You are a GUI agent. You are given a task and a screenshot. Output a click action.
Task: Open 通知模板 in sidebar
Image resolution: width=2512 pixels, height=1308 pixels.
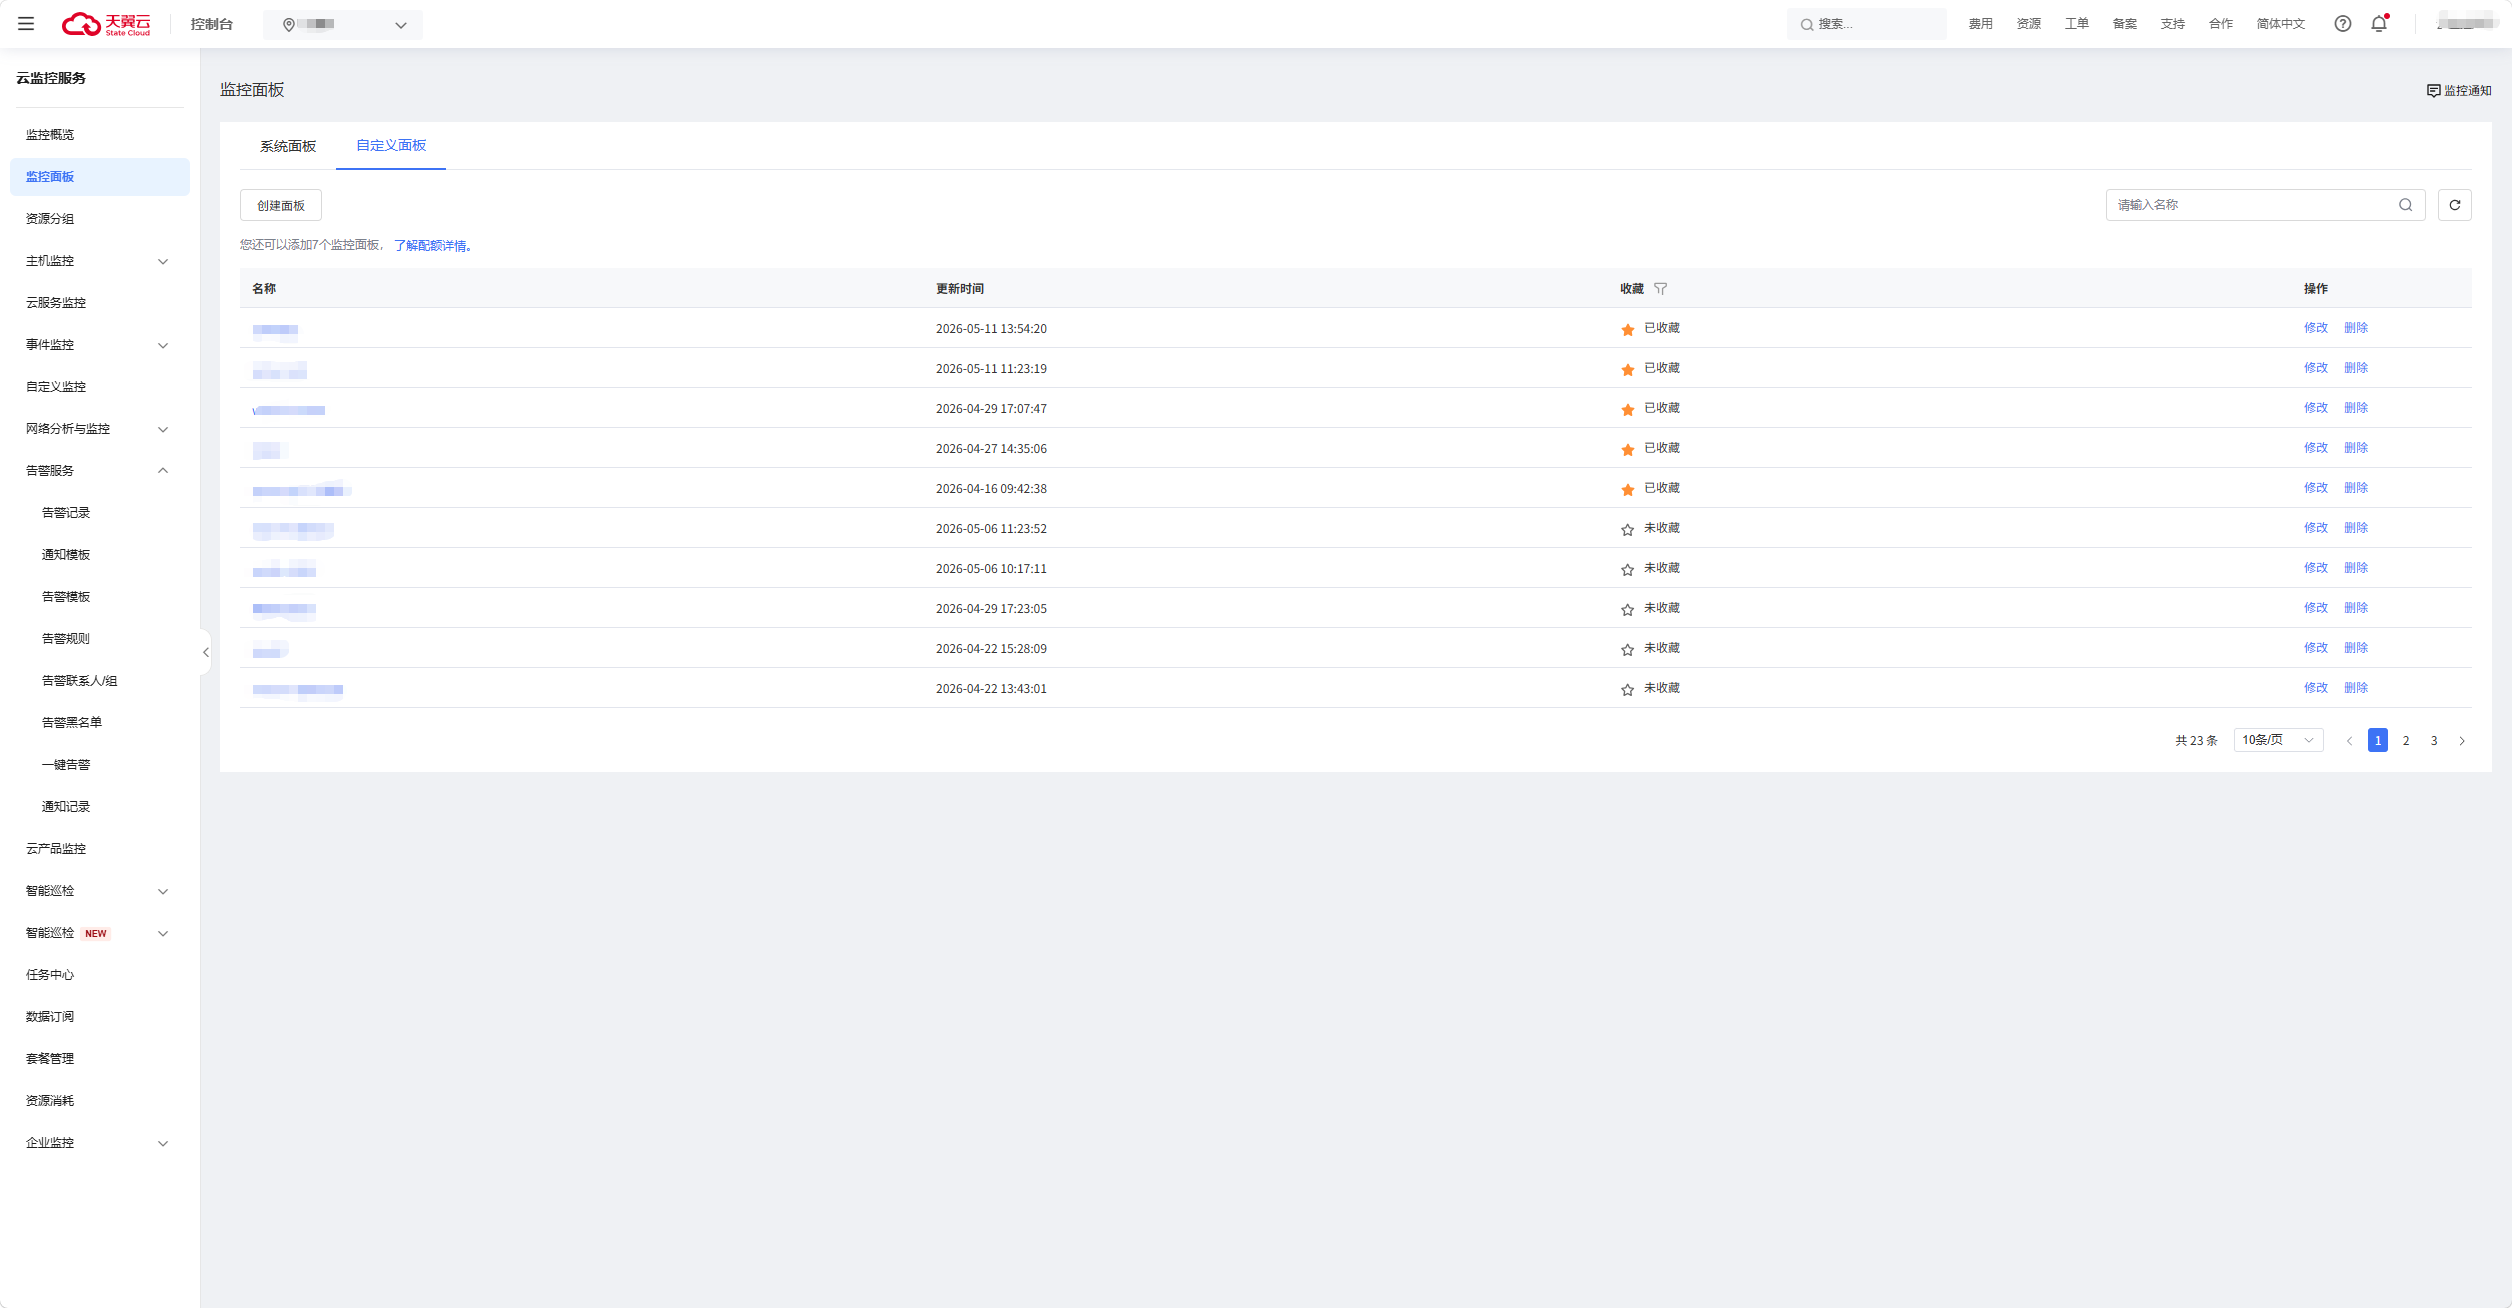pos(66,555)
